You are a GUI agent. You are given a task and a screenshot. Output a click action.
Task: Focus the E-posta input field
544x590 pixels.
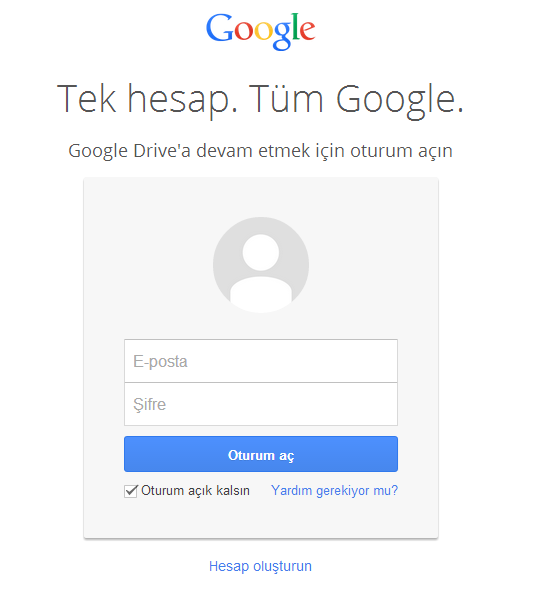[x=261, y=361]
